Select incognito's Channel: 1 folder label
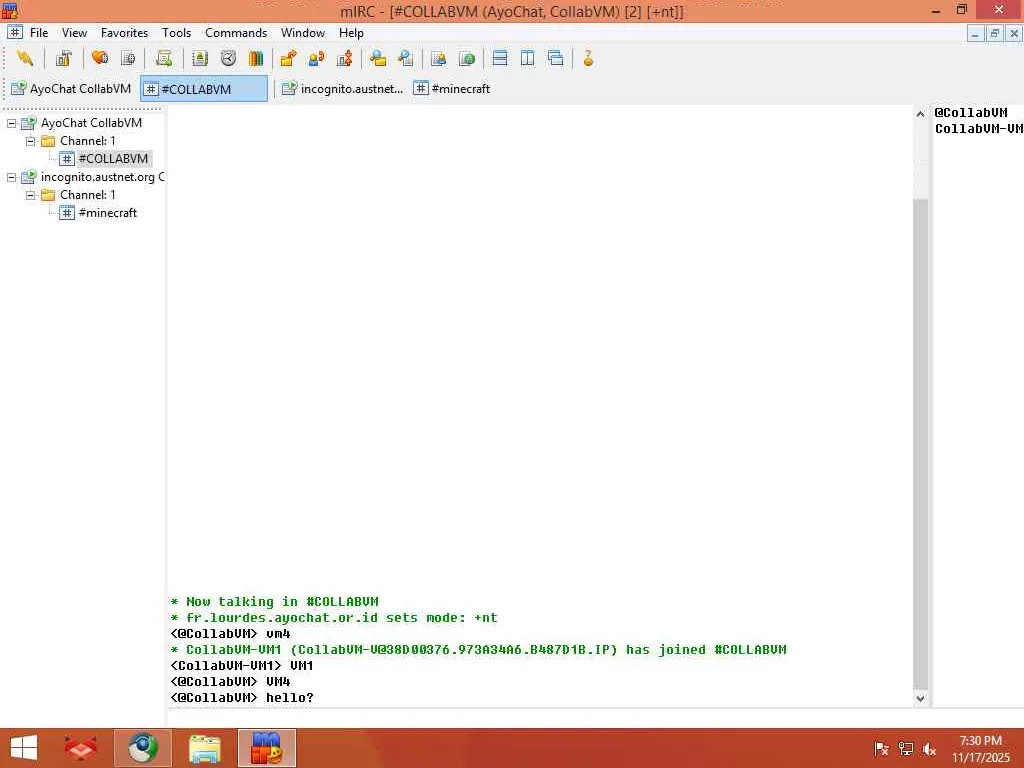This screenshot has height=768, width=1024. tap(88, 195)
